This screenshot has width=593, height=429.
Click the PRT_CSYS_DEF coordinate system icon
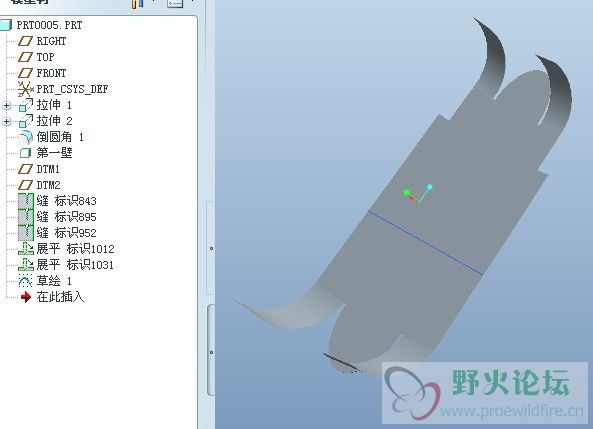(x=26, y=89)
